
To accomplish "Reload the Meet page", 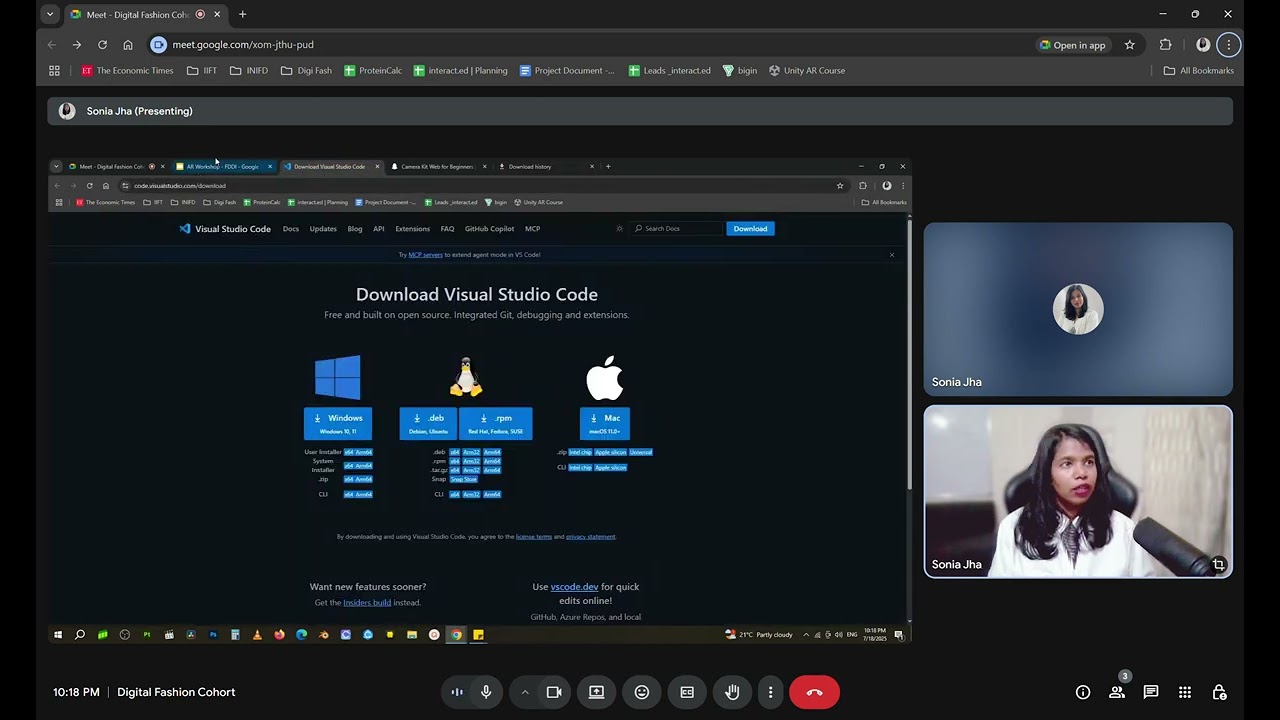I will (102, 45).
